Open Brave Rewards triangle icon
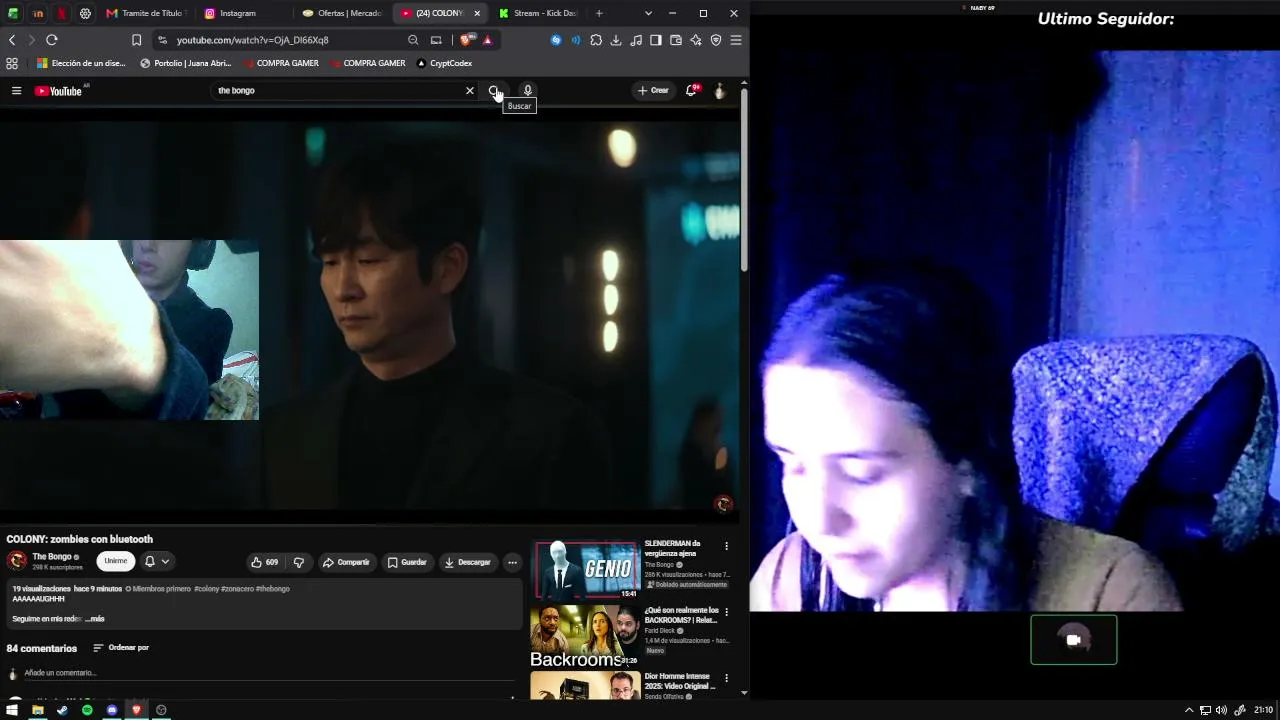 pos(488,40)
